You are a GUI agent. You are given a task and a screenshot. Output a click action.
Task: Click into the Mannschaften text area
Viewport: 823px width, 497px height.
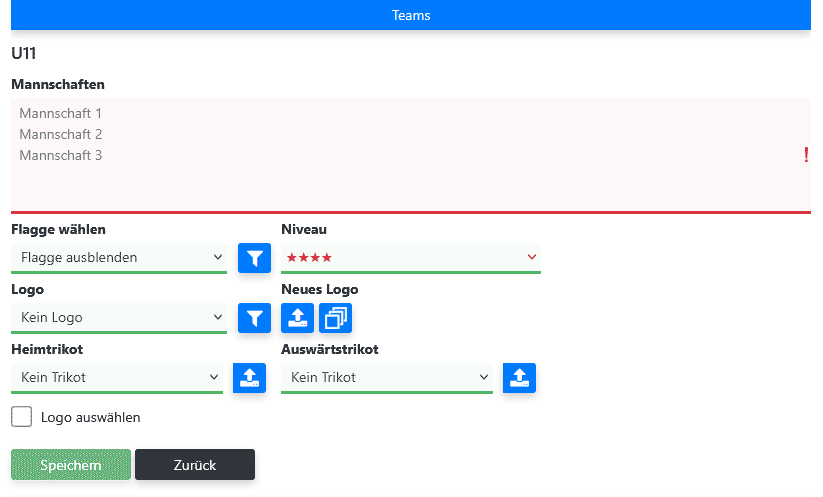point(411,155)
